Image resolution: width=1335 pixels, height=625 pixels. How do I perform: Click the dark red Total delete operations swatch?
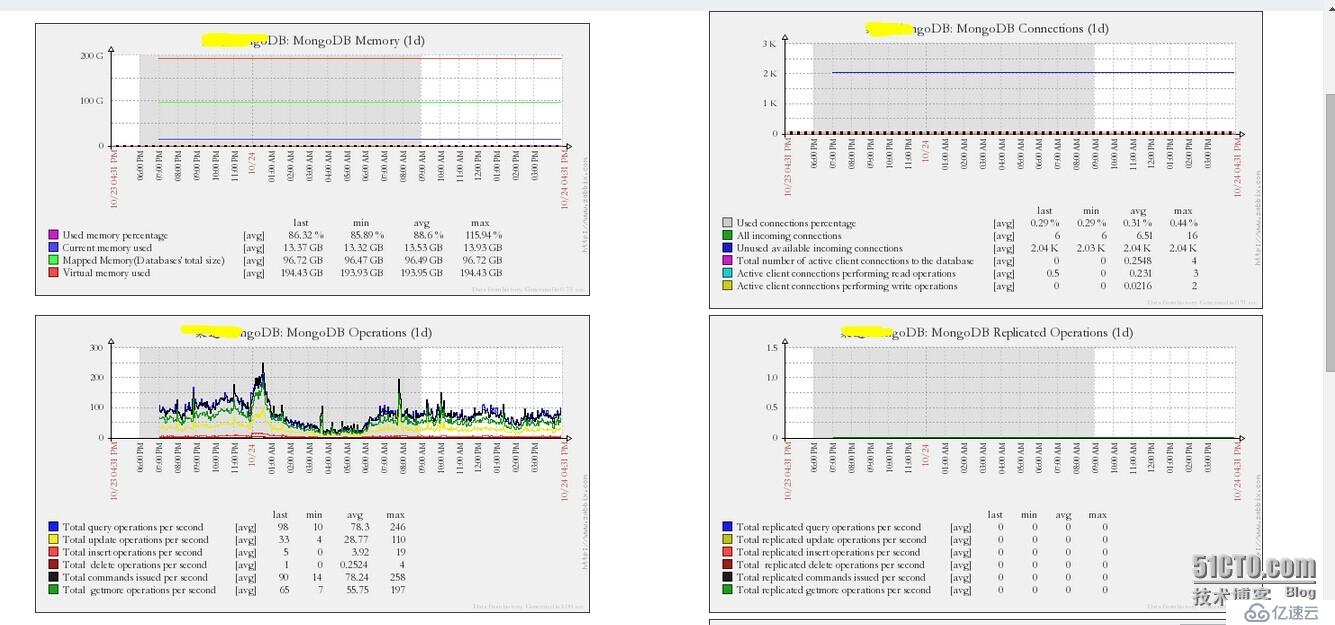coord(54,565)
